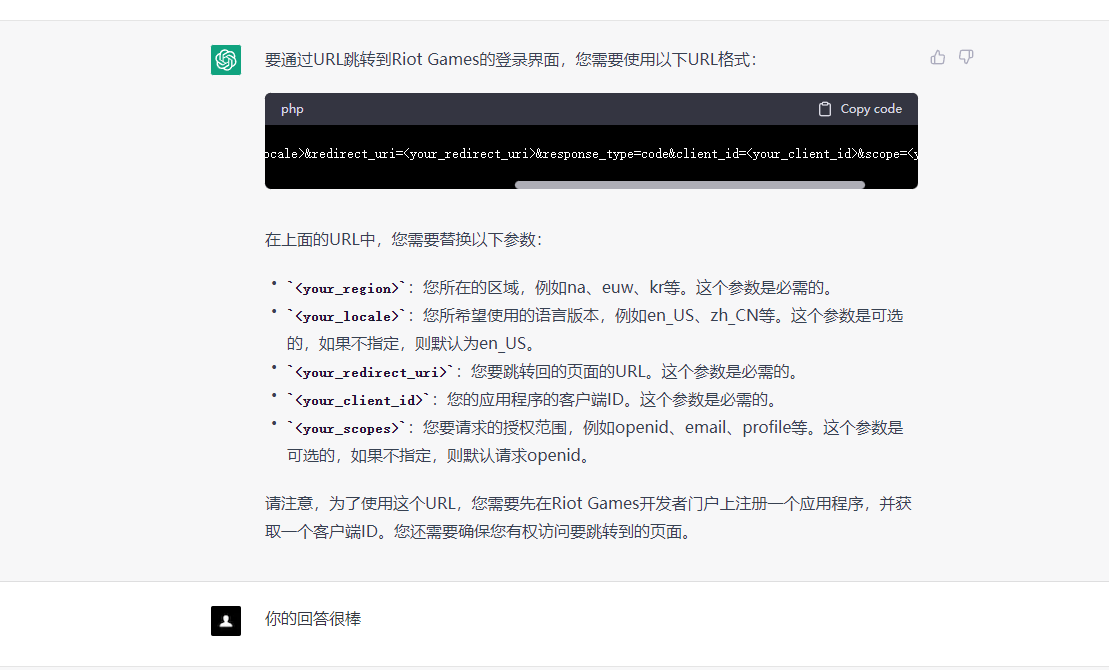Click the URL code line with redirect_uri
Screen dimensions: 1109x670
[x=591, y=154]
